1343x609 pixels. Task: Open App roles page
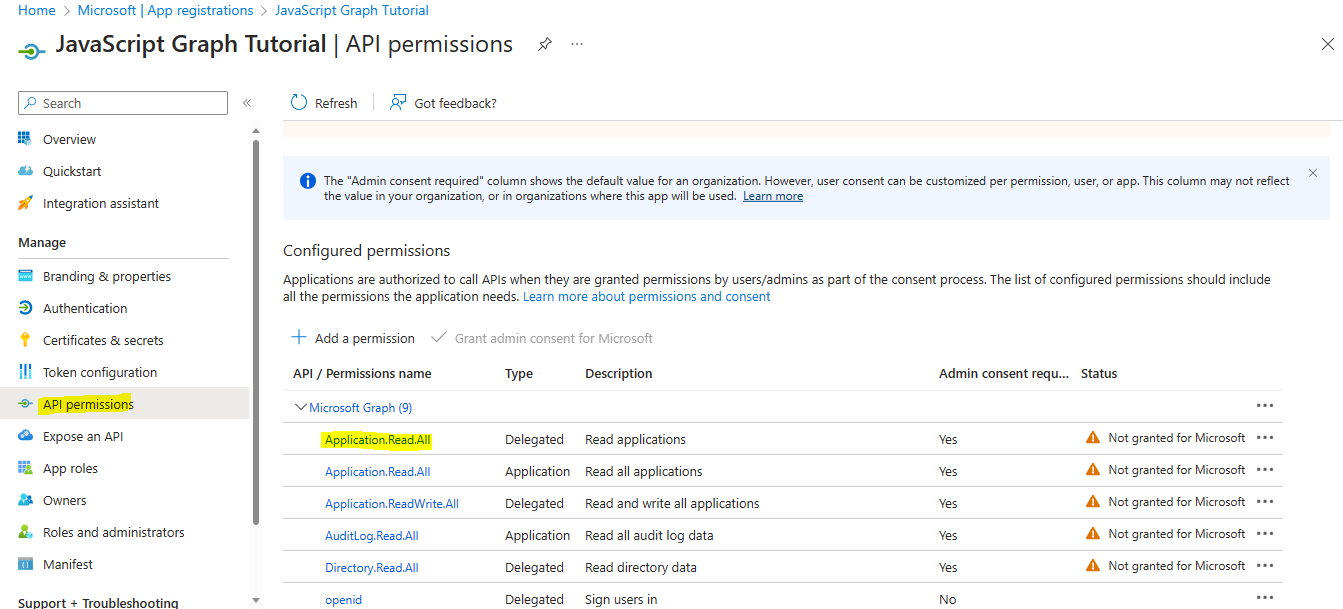70,468
